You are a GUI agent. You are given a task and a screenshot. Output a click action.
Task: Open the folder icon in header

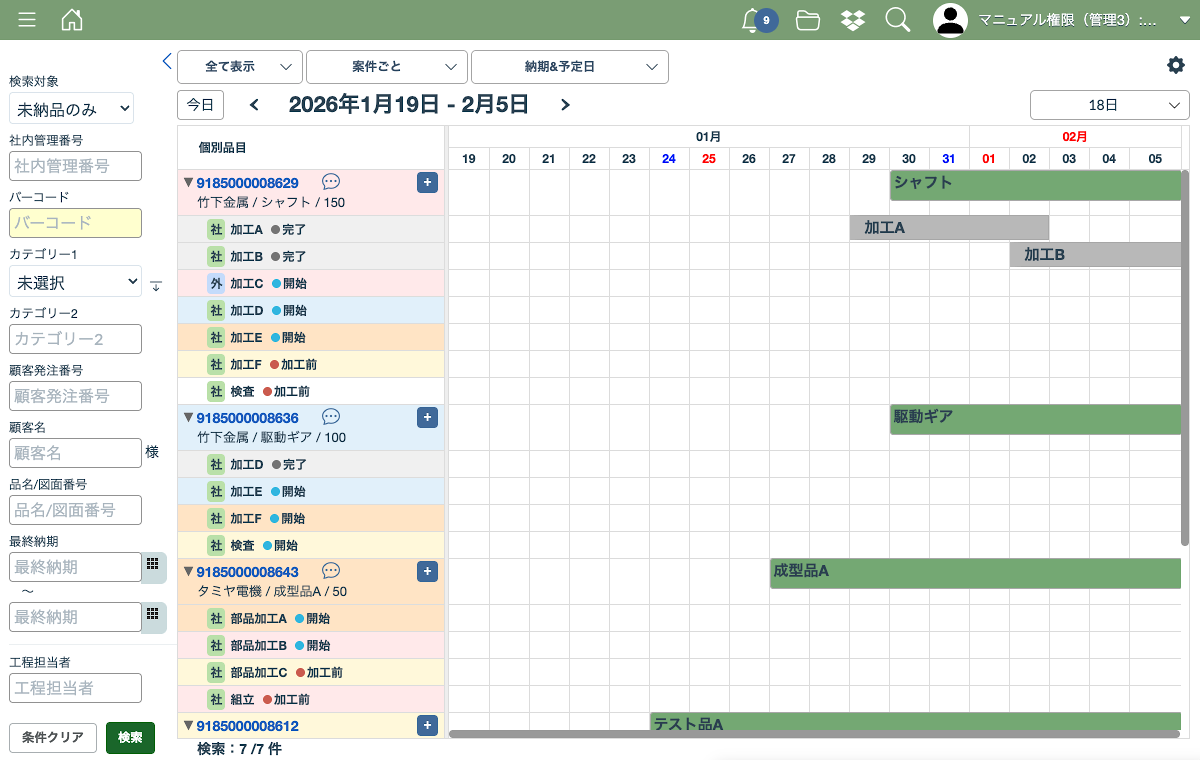pos(808,20)
